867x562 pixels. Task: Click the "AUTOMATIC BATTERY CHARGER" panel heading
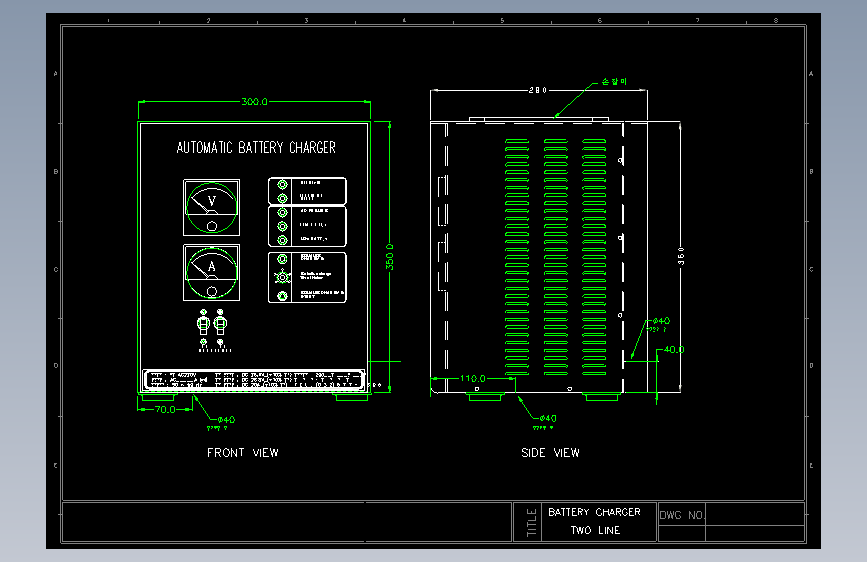(x=256, y=148)
